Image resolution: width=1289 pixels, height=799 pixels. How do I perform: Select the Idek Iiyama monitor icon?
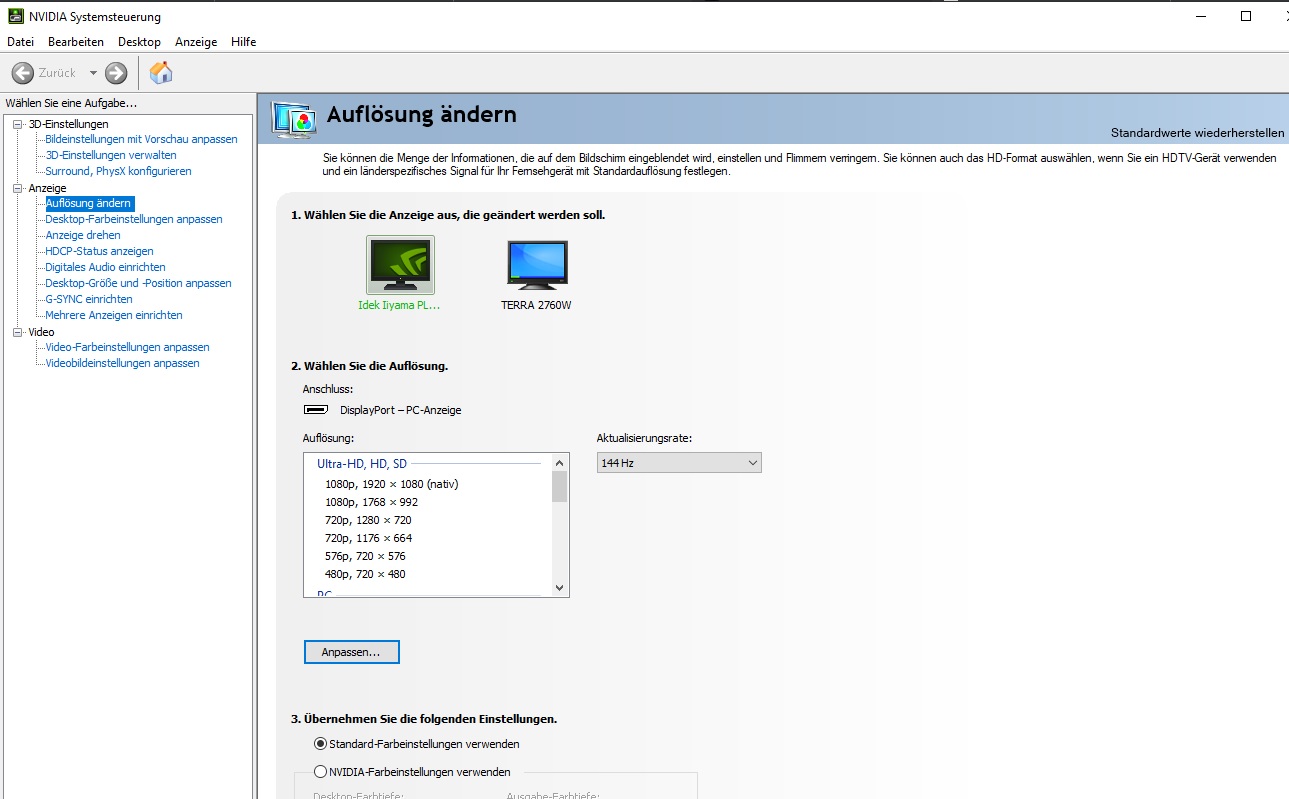point(400,265)
